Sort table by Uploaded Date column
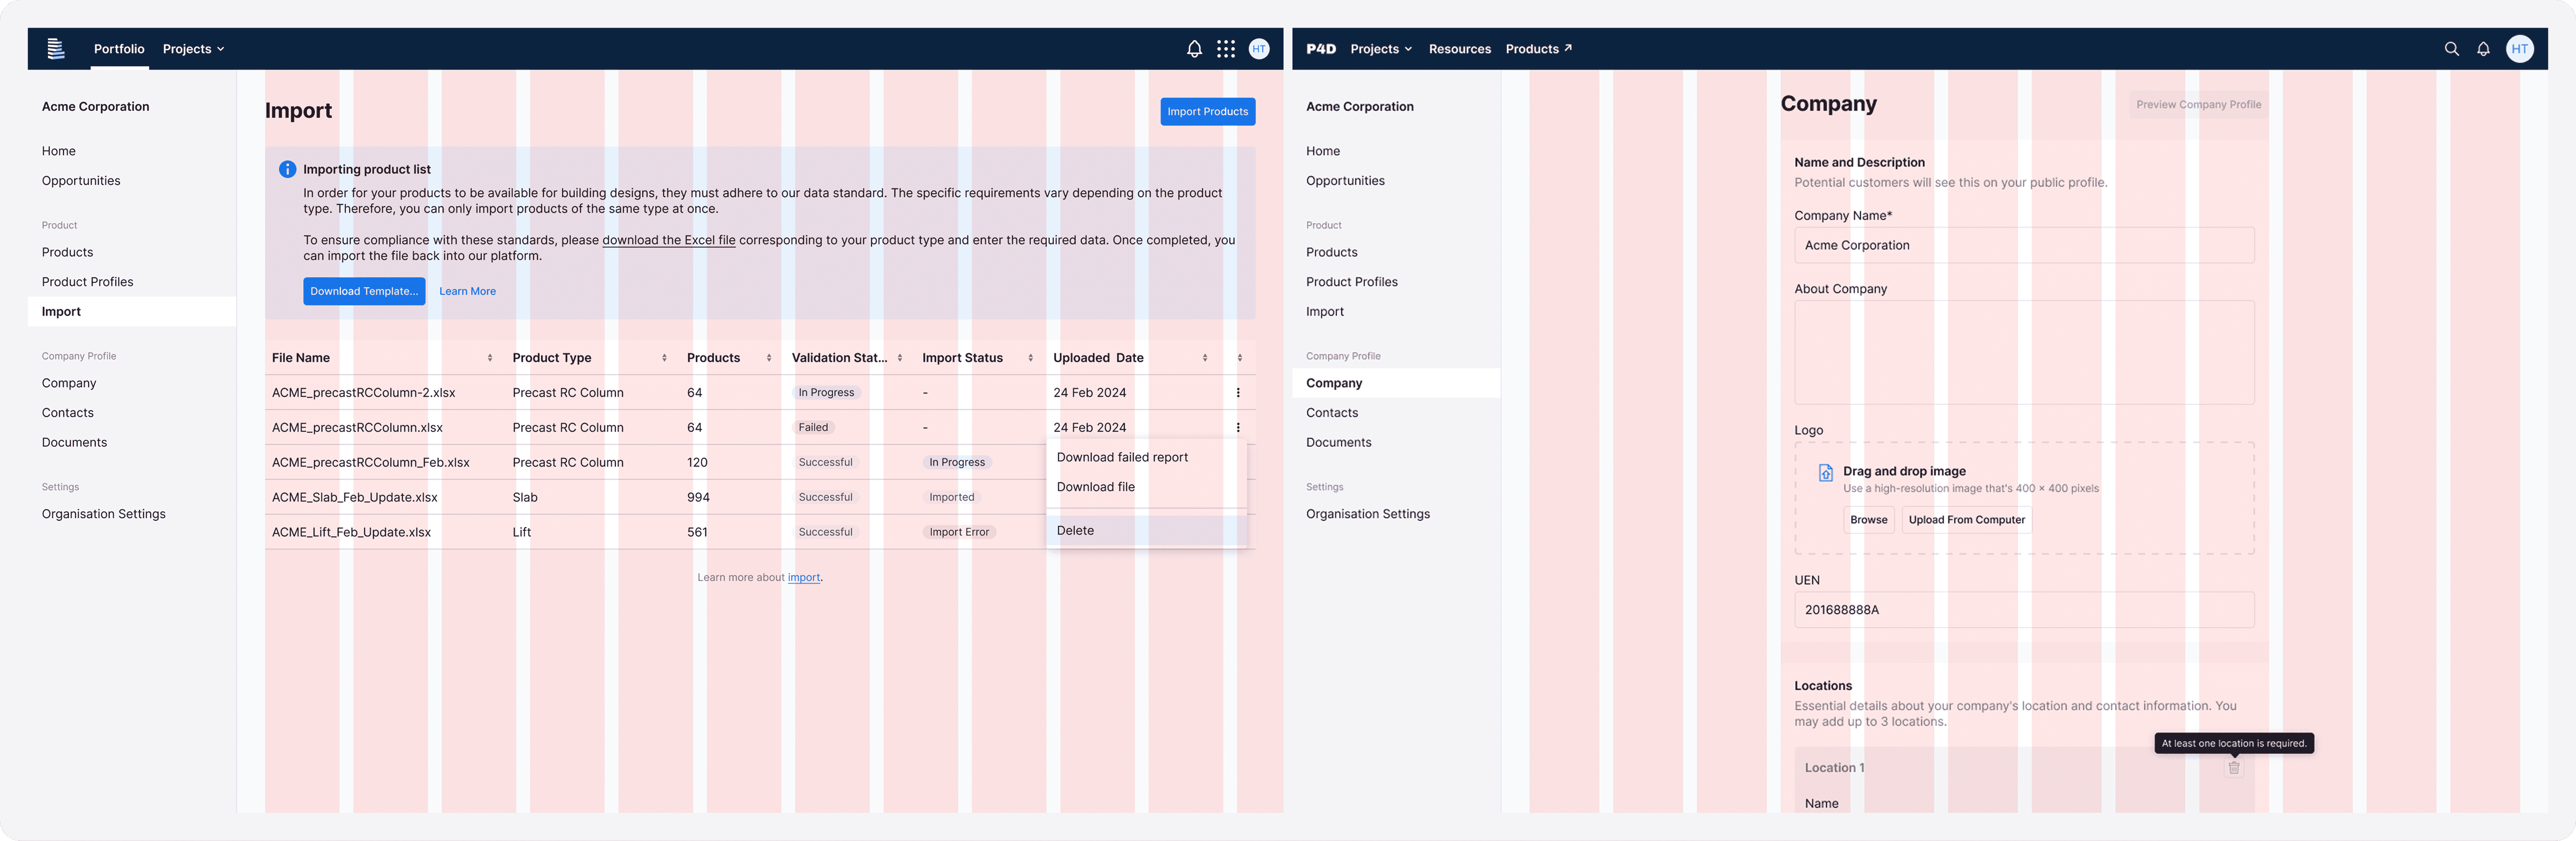2576x841 pixels. tap(1204, 358)
